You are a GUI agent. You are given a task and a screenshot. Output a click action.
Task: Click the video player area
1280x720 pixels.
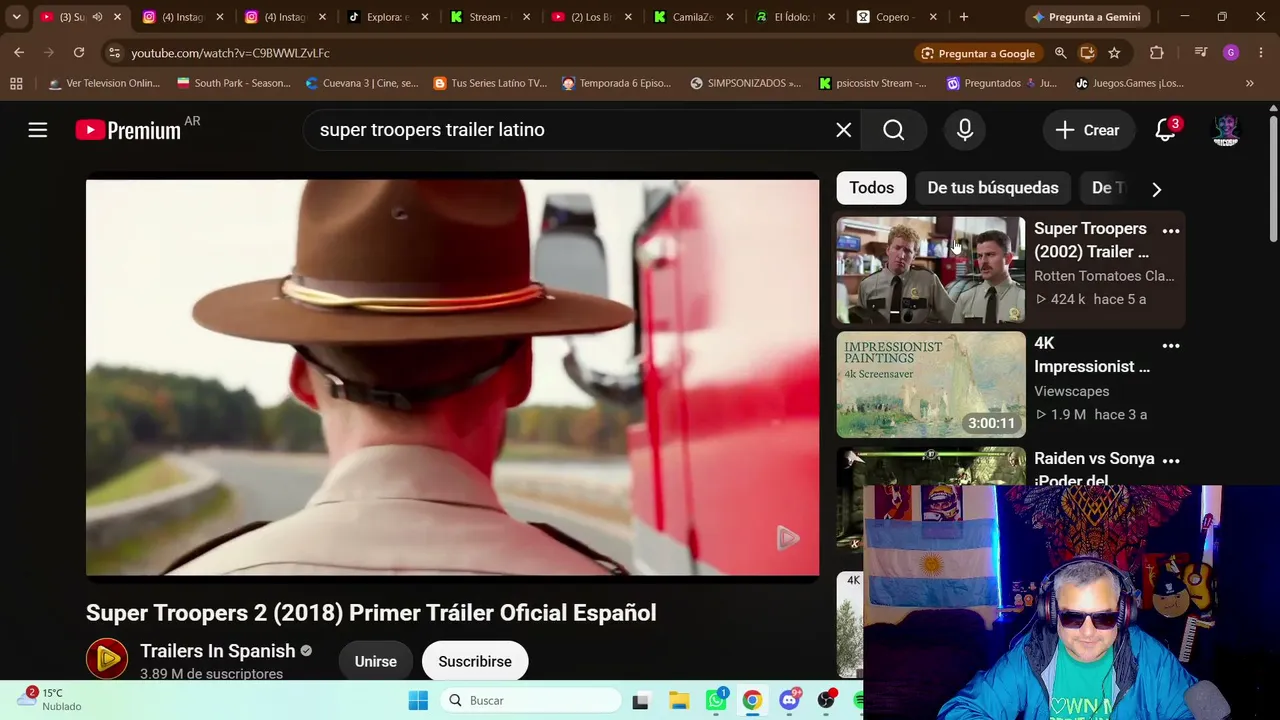tap(452, 378)
